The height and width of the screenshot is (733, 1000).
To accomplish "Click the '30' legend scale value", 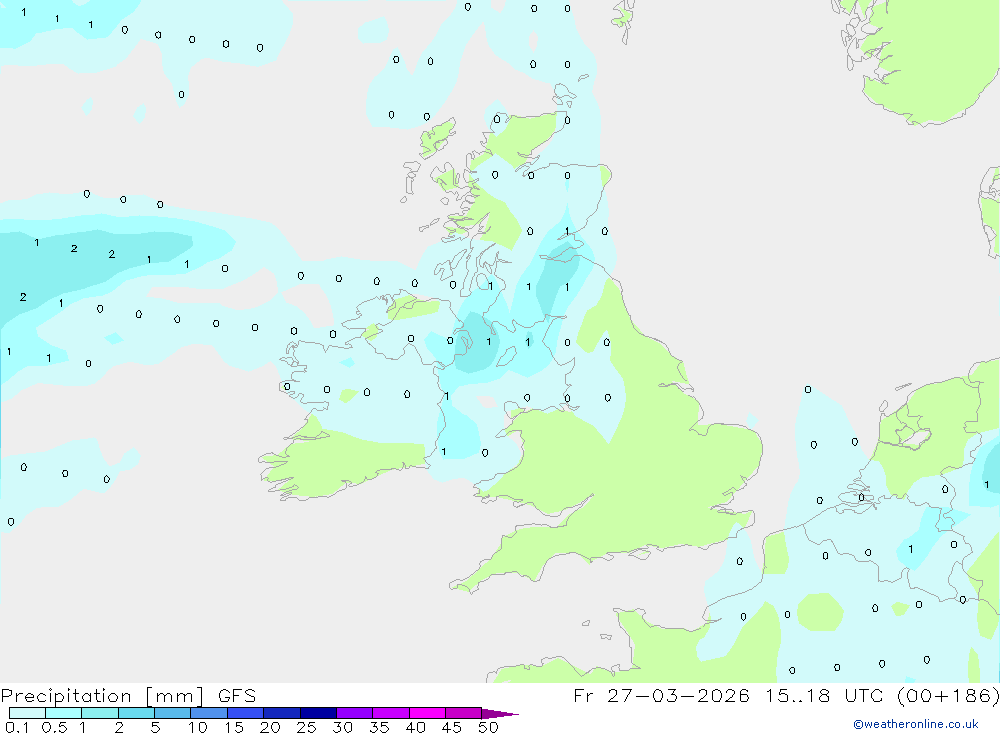I will point(343,727).
